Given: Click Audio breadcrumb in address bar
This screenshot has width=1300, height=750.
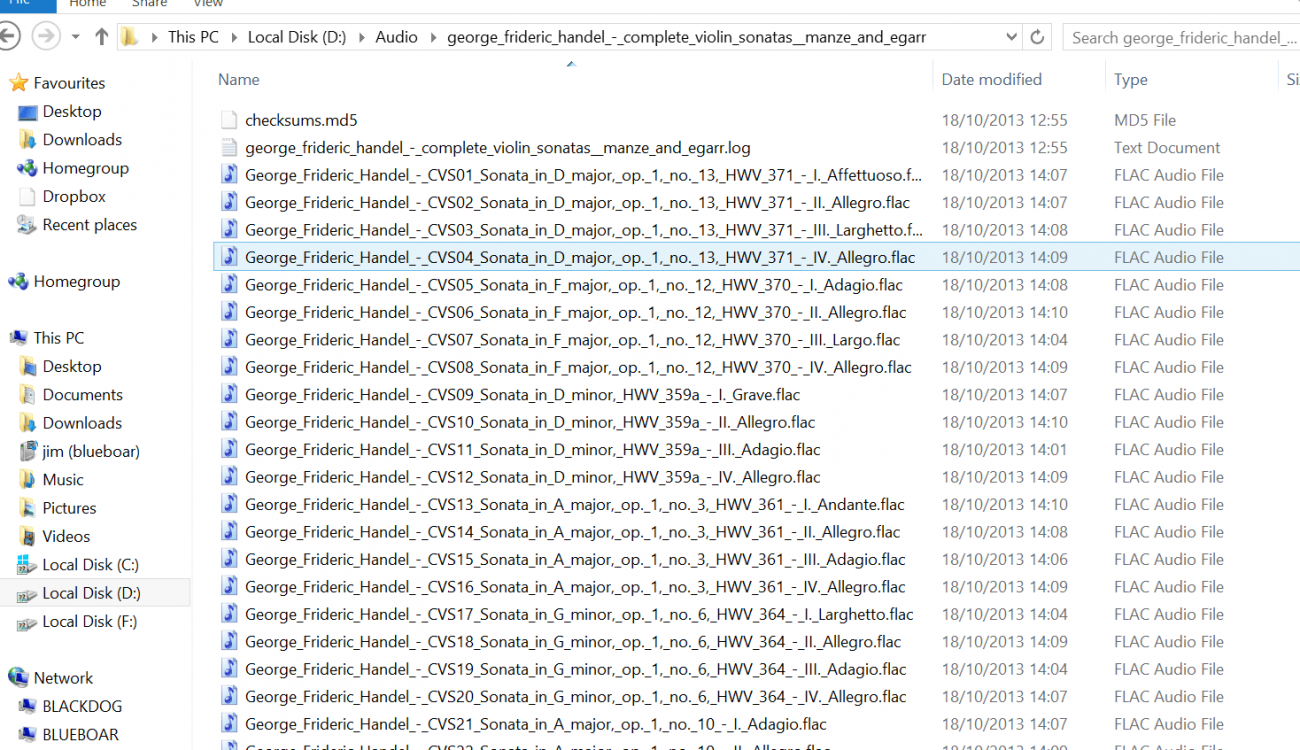Looking at the screenshot, I should point(396,37).
